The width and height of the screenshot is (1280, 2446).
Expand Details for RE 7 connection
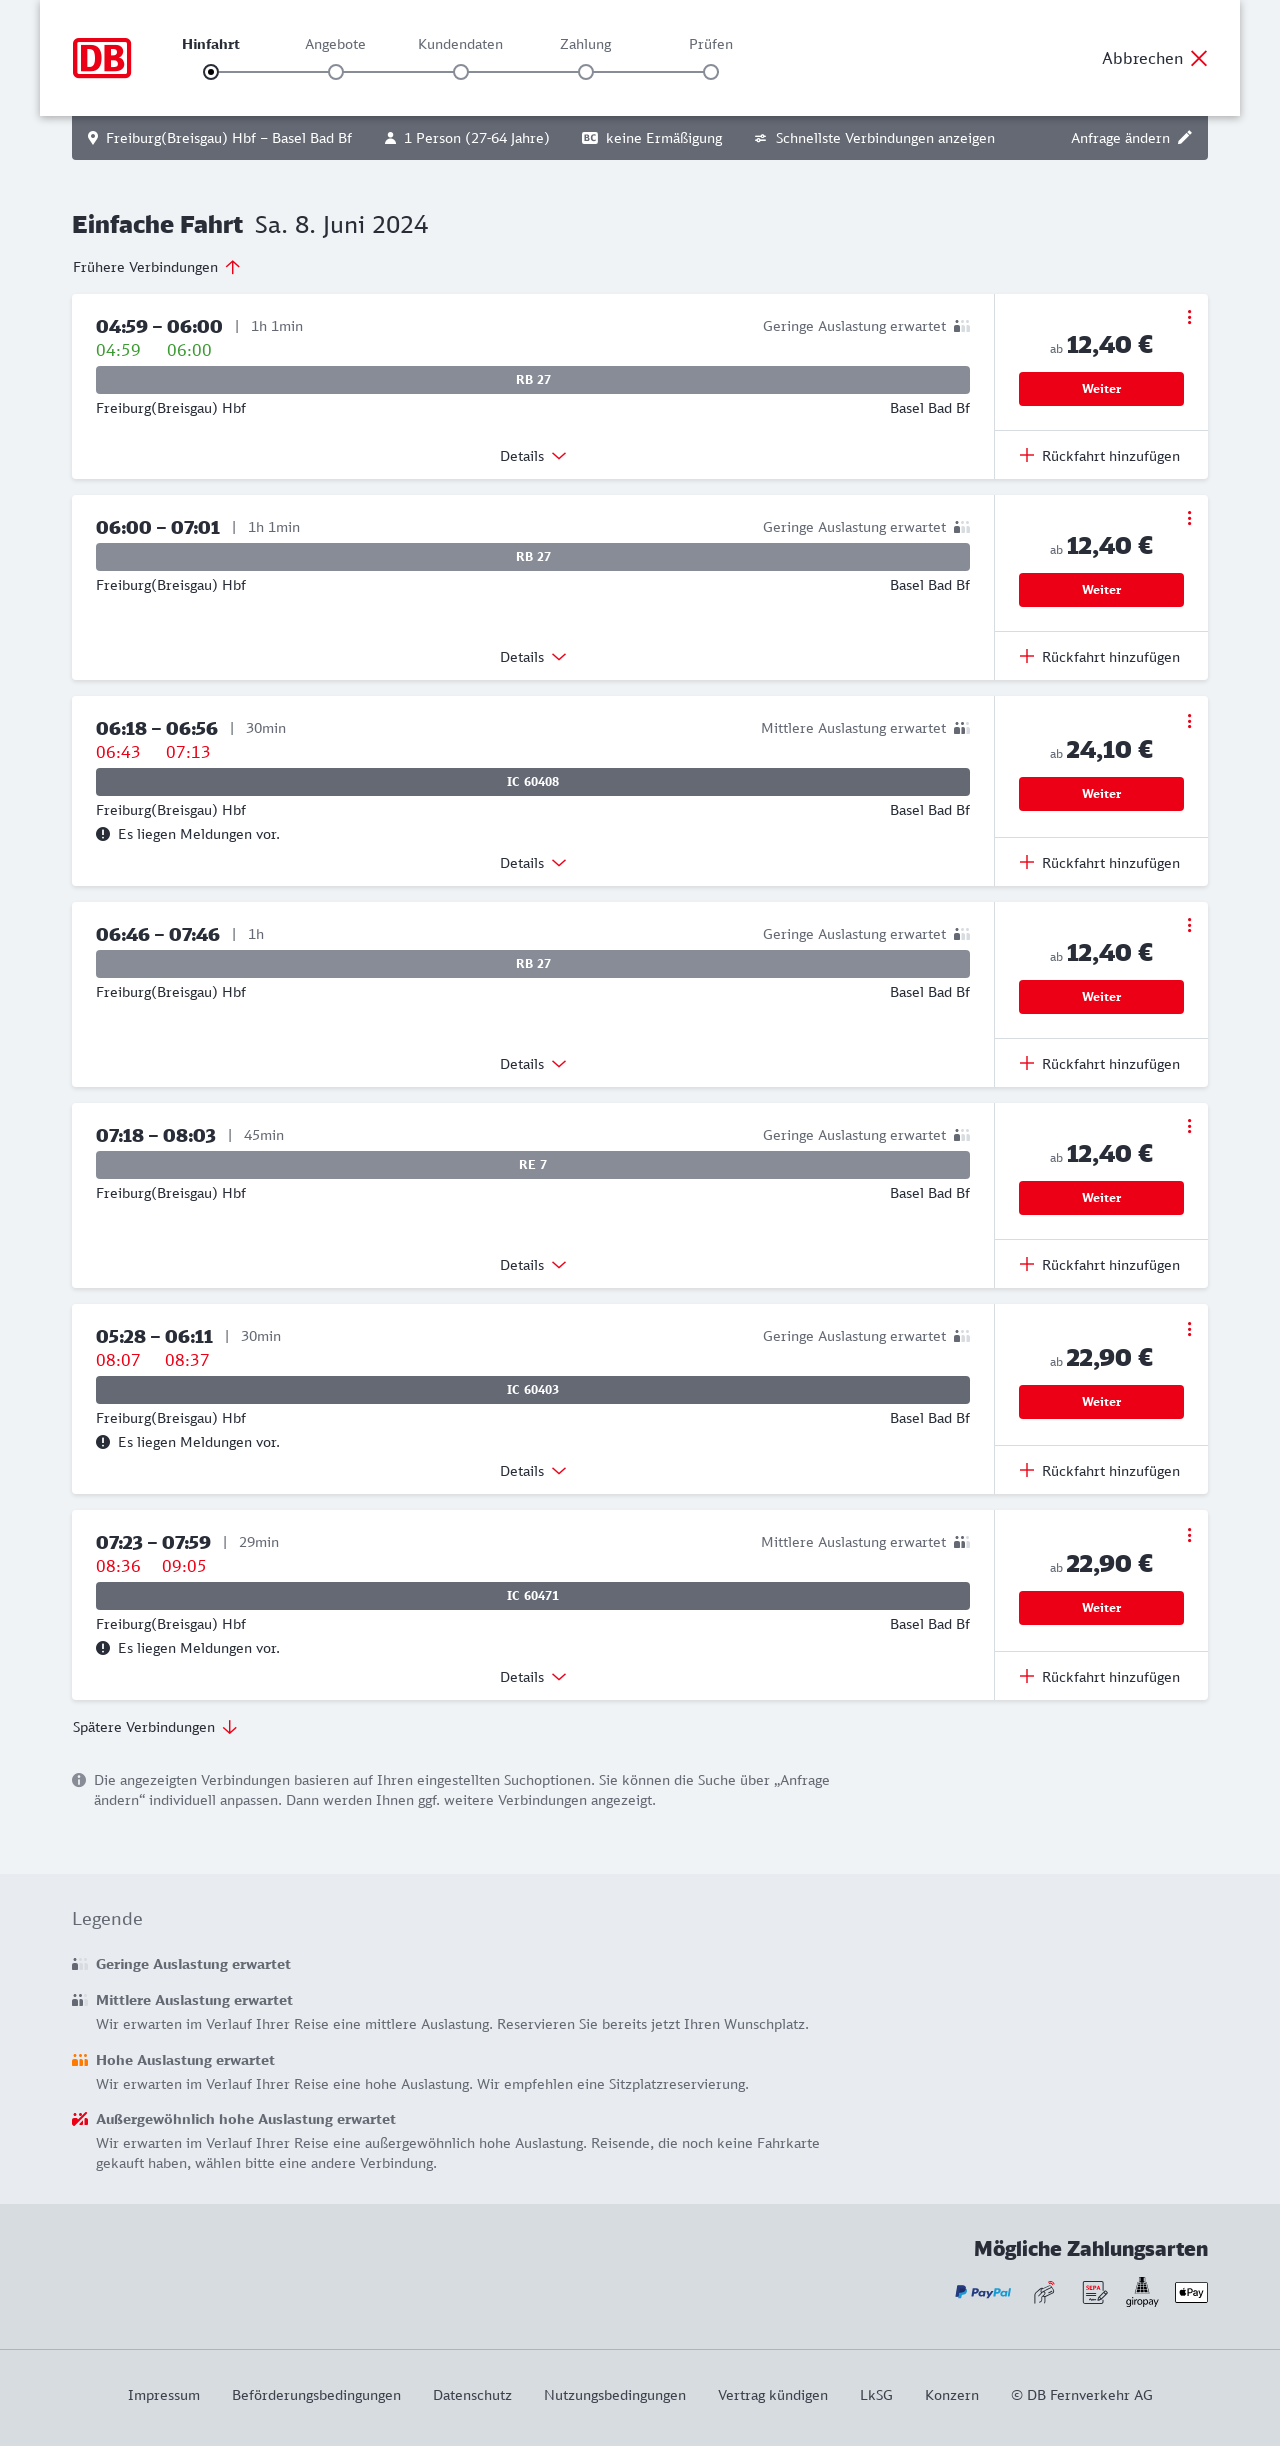(533, 1265)
